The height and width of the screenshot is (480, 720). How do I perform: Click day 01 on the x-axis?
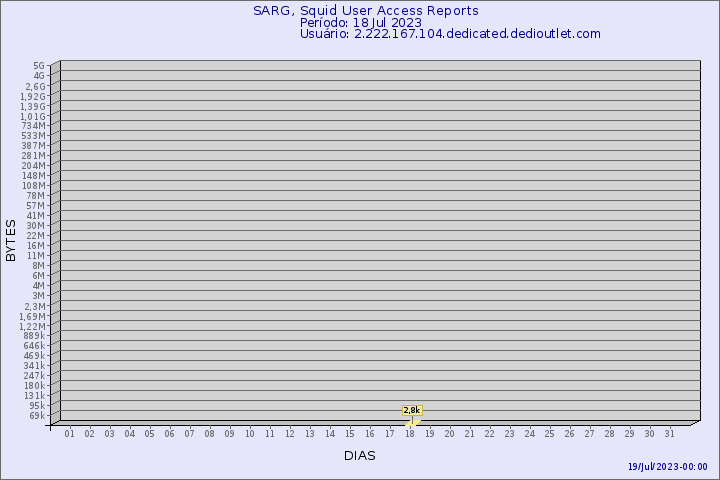69,433
